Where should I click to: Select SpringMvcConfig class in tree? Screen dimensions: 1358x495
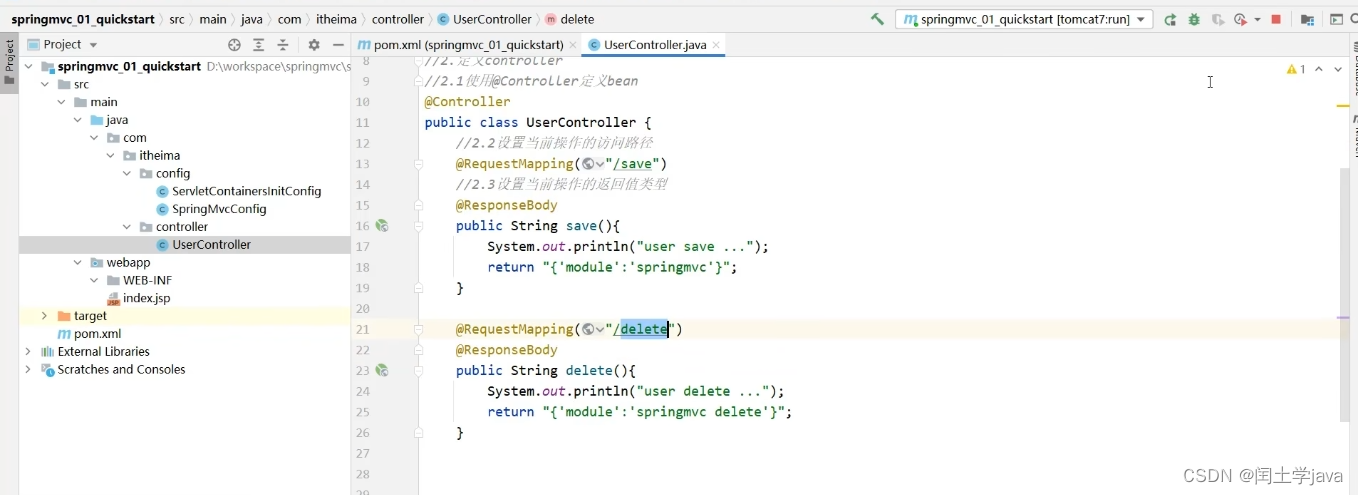219,209
